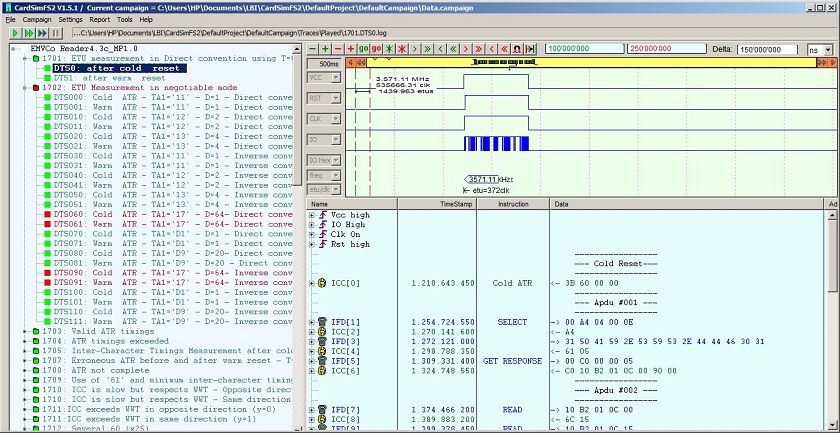
Task: Jump red cursor back with double left chevron
Action: click(505, 49)
